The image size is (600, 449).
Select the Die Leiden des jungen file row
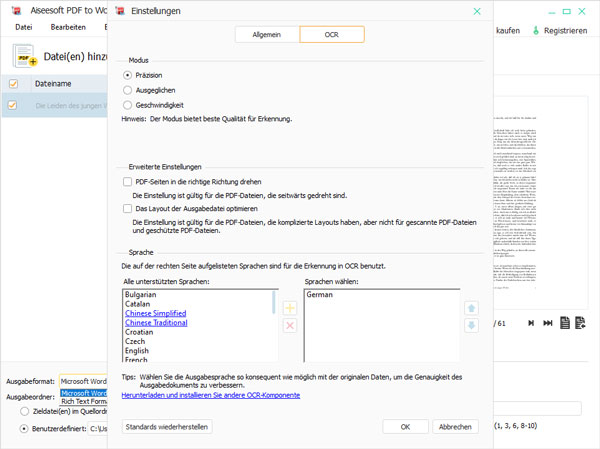click(55, 105)
